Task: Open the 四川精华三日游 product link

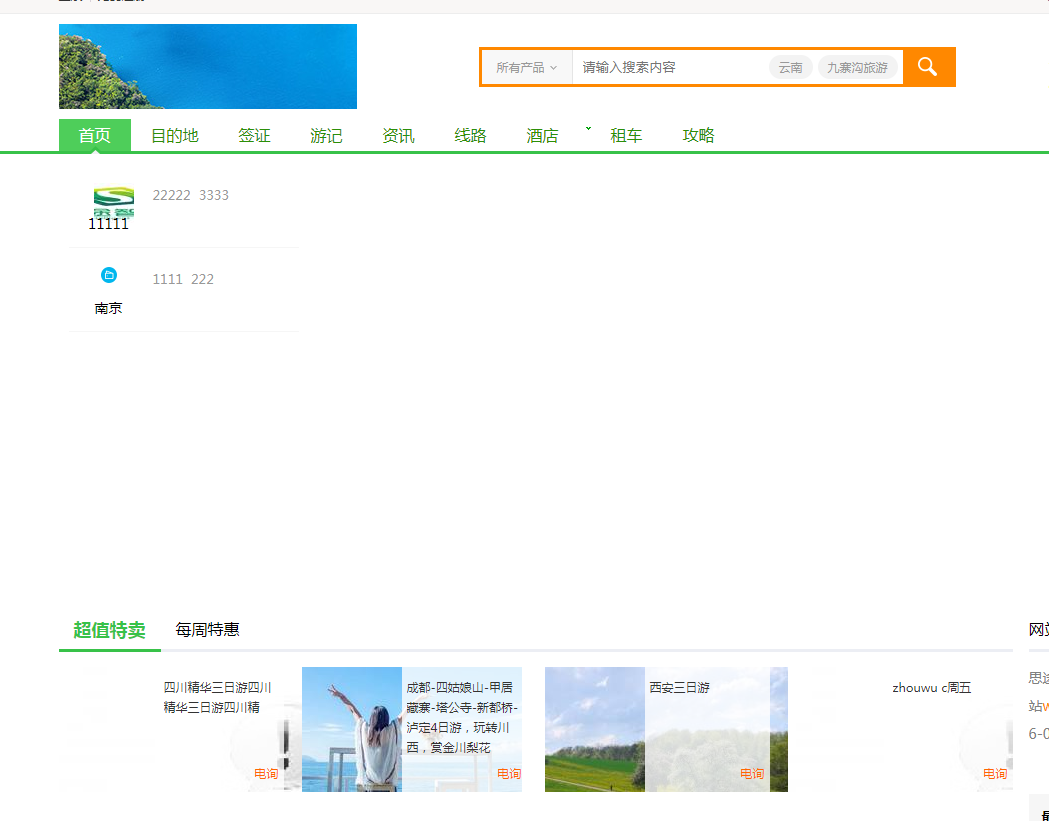Action: point(217,697)
